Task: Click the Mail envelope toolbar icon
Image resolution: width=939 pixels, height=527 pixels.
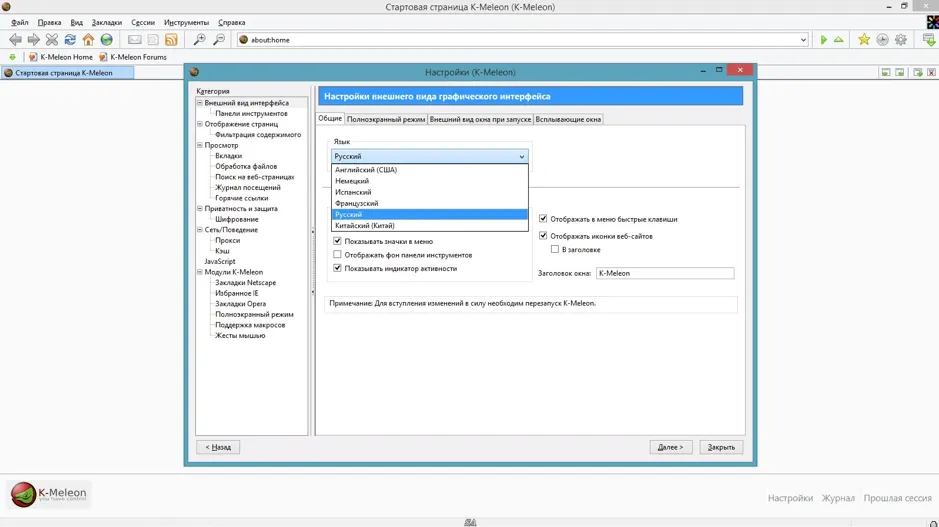Action: 135,40
